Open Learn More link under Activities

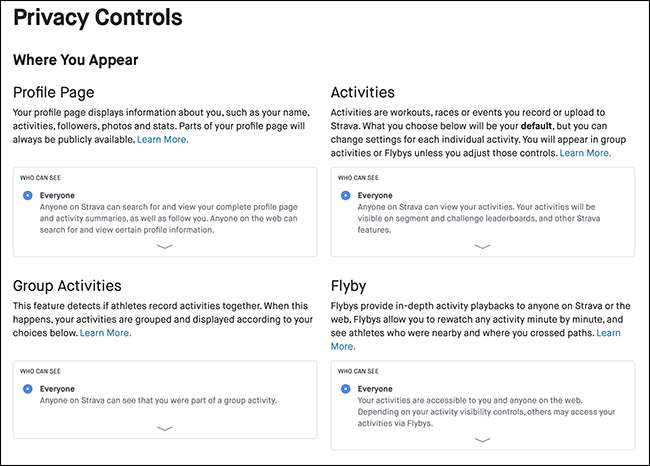585,153
